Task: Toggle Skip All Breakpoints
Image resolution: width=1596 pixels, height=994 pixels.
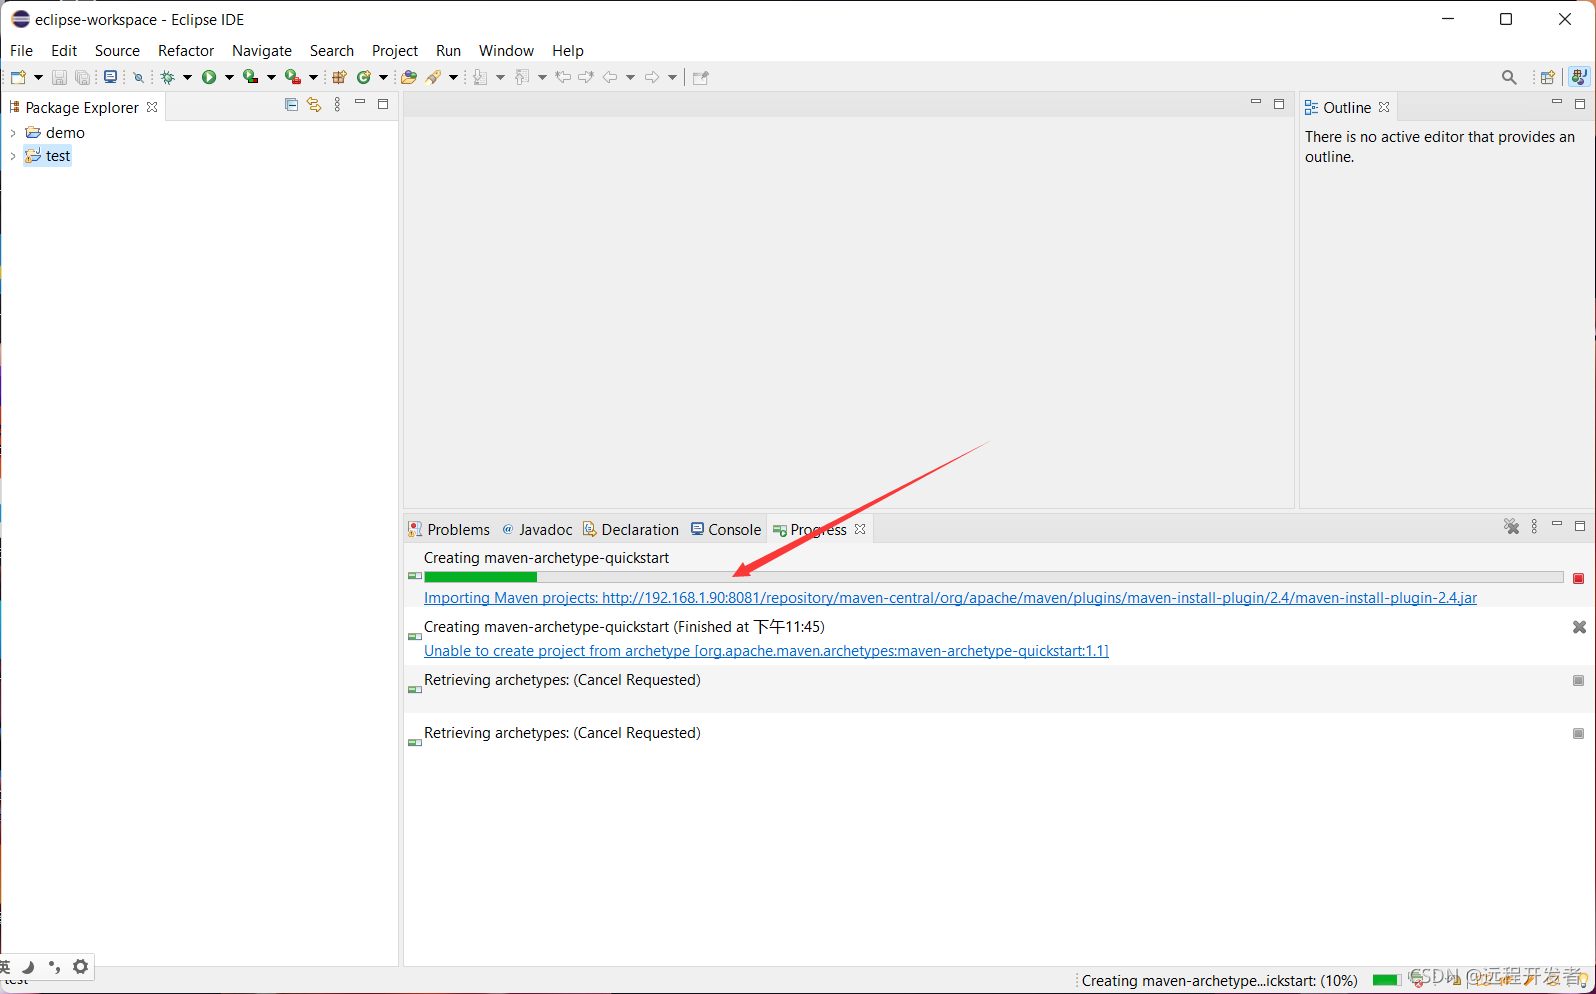Action: coord(139,77)
